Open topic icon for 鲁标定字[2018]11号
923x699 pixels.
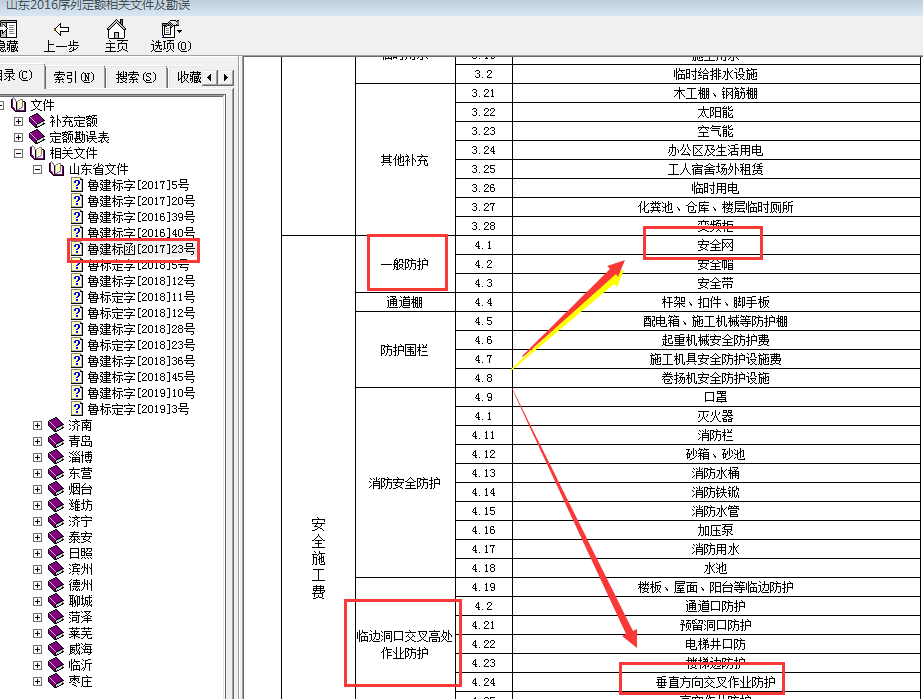coord(77,297)
